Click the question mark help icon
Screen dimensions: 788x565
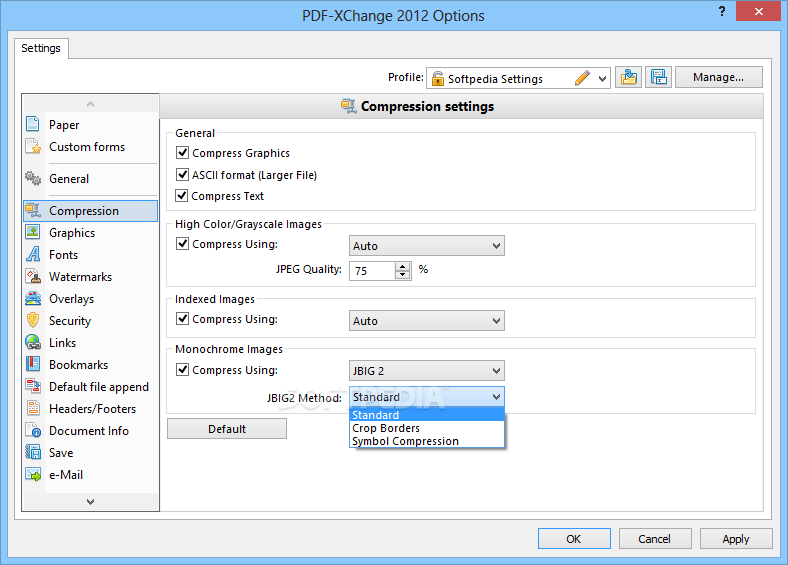pos(722,11)
